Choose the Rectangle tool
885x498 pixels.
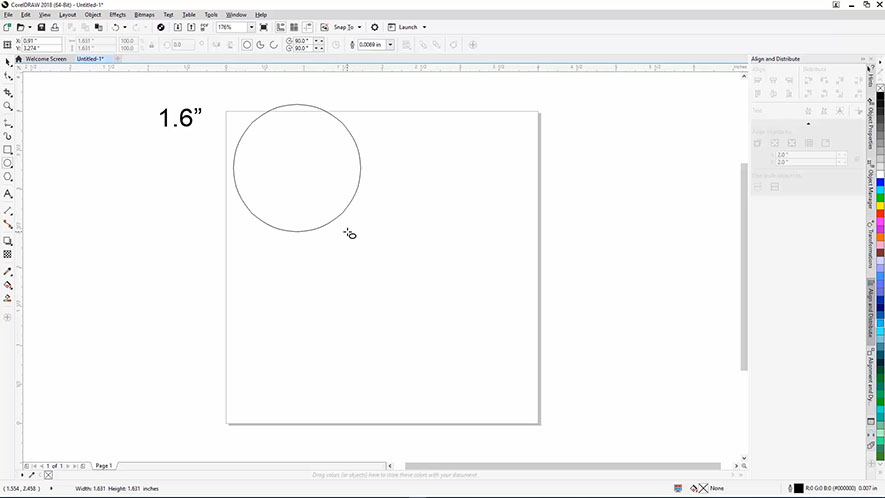8,149
